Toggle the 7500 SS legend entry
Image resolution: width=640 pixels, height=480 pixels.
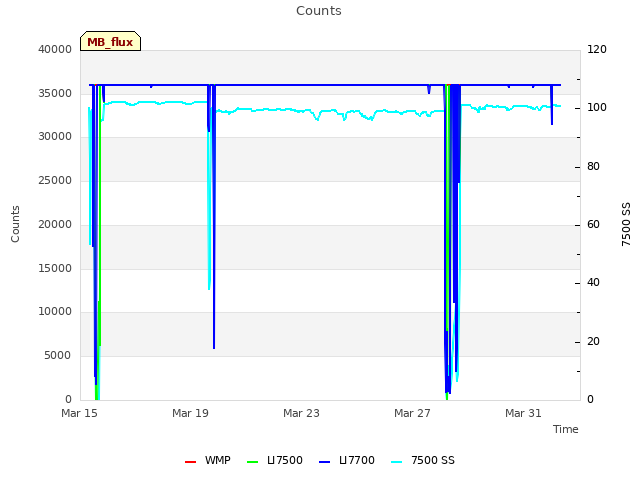click(x=422, y=460)
